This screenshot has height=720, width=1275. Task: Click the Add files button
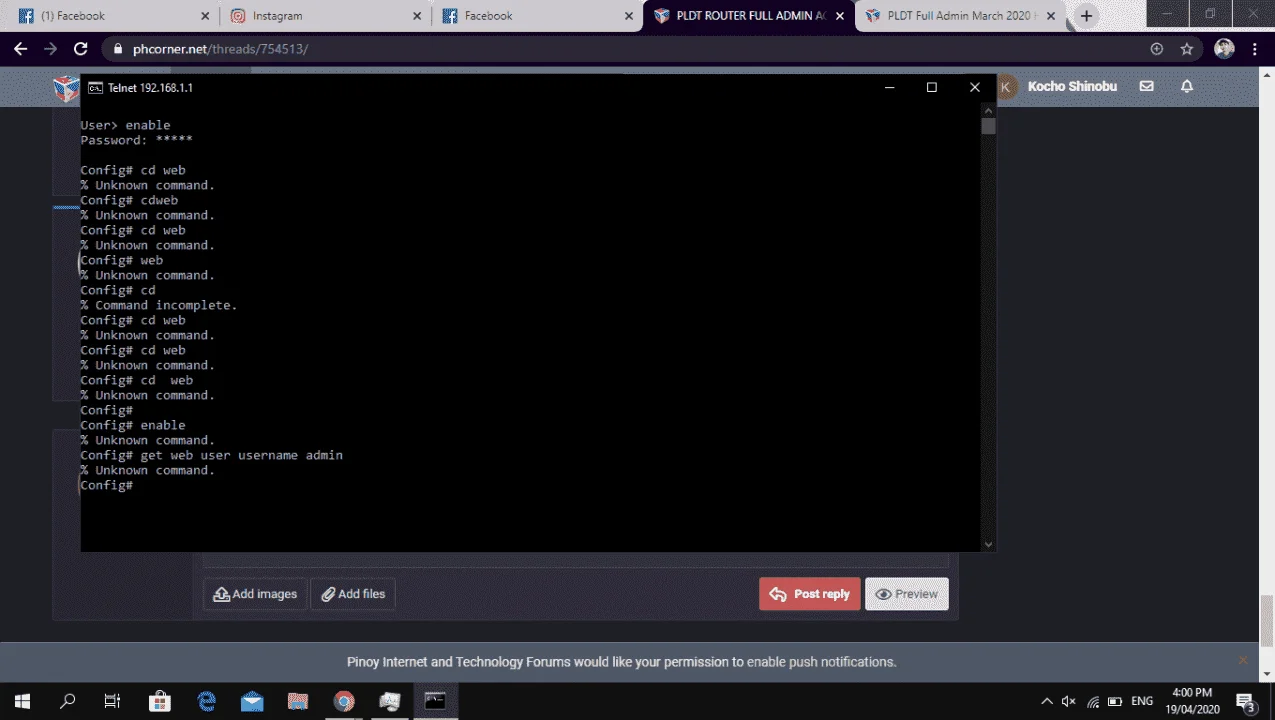(x=353, y=594)
